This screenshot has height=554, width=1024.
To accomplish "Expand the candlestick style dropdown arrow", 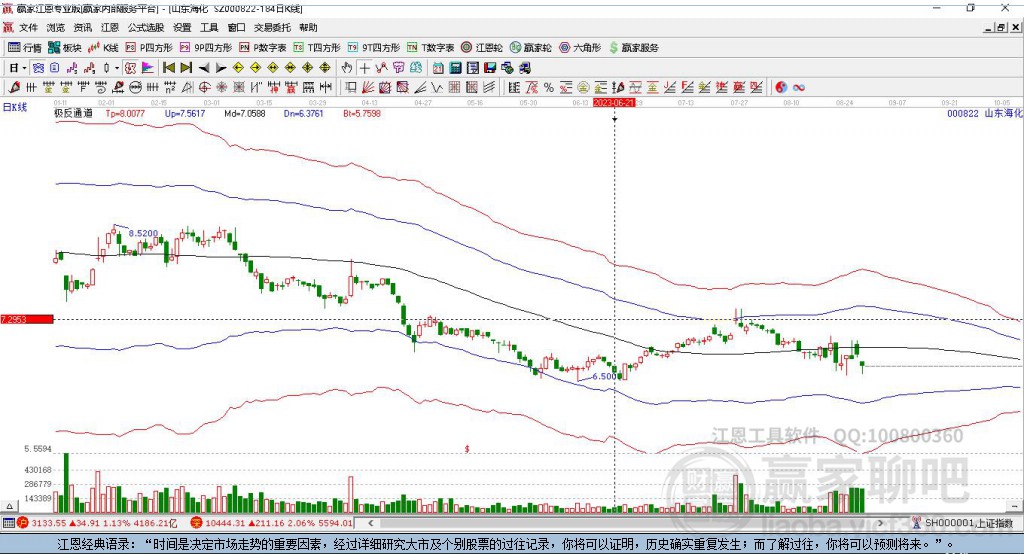I will (117, 68).
